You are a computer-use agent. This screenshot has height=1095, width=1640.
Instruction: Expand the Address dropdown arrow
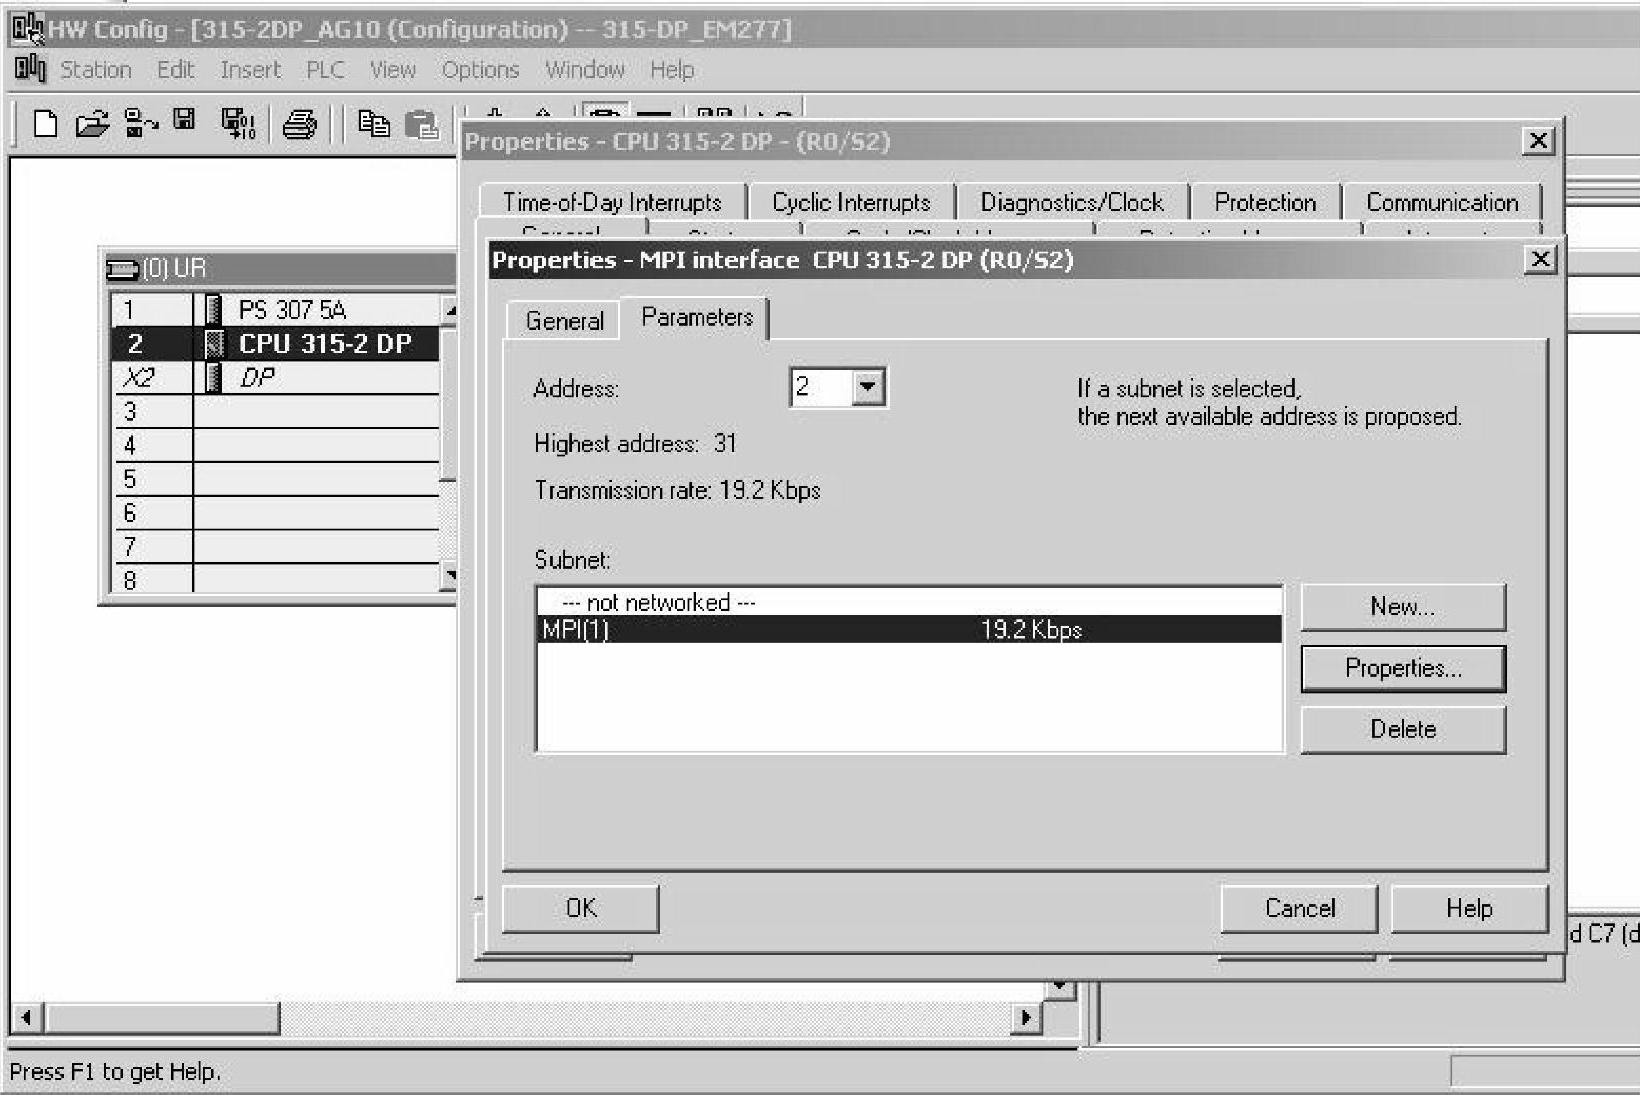click(868, 387)
